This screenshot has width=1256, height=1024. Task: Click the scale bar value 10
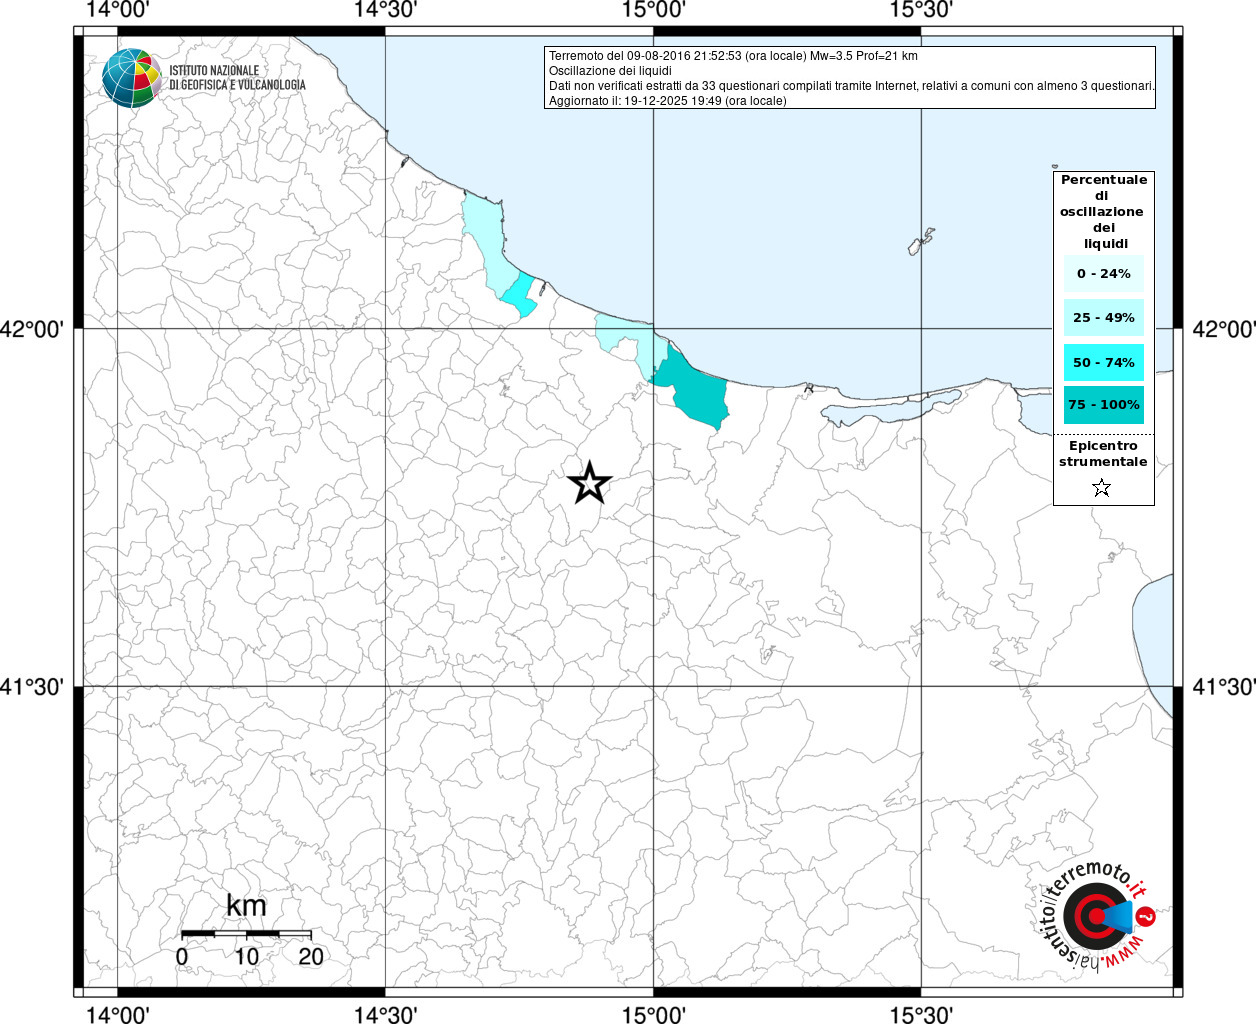(246, 956)
